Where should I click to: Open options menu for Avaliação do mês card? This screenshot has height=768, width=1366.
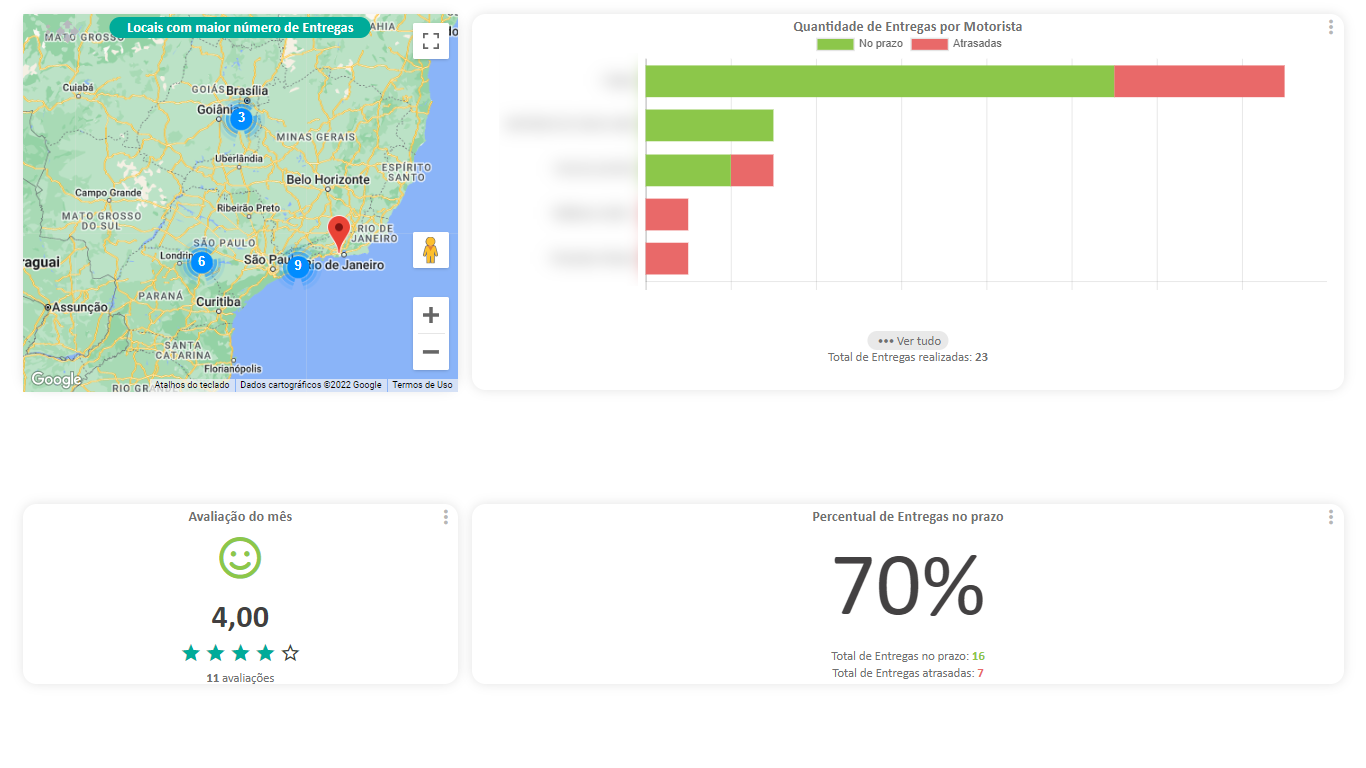445,517
